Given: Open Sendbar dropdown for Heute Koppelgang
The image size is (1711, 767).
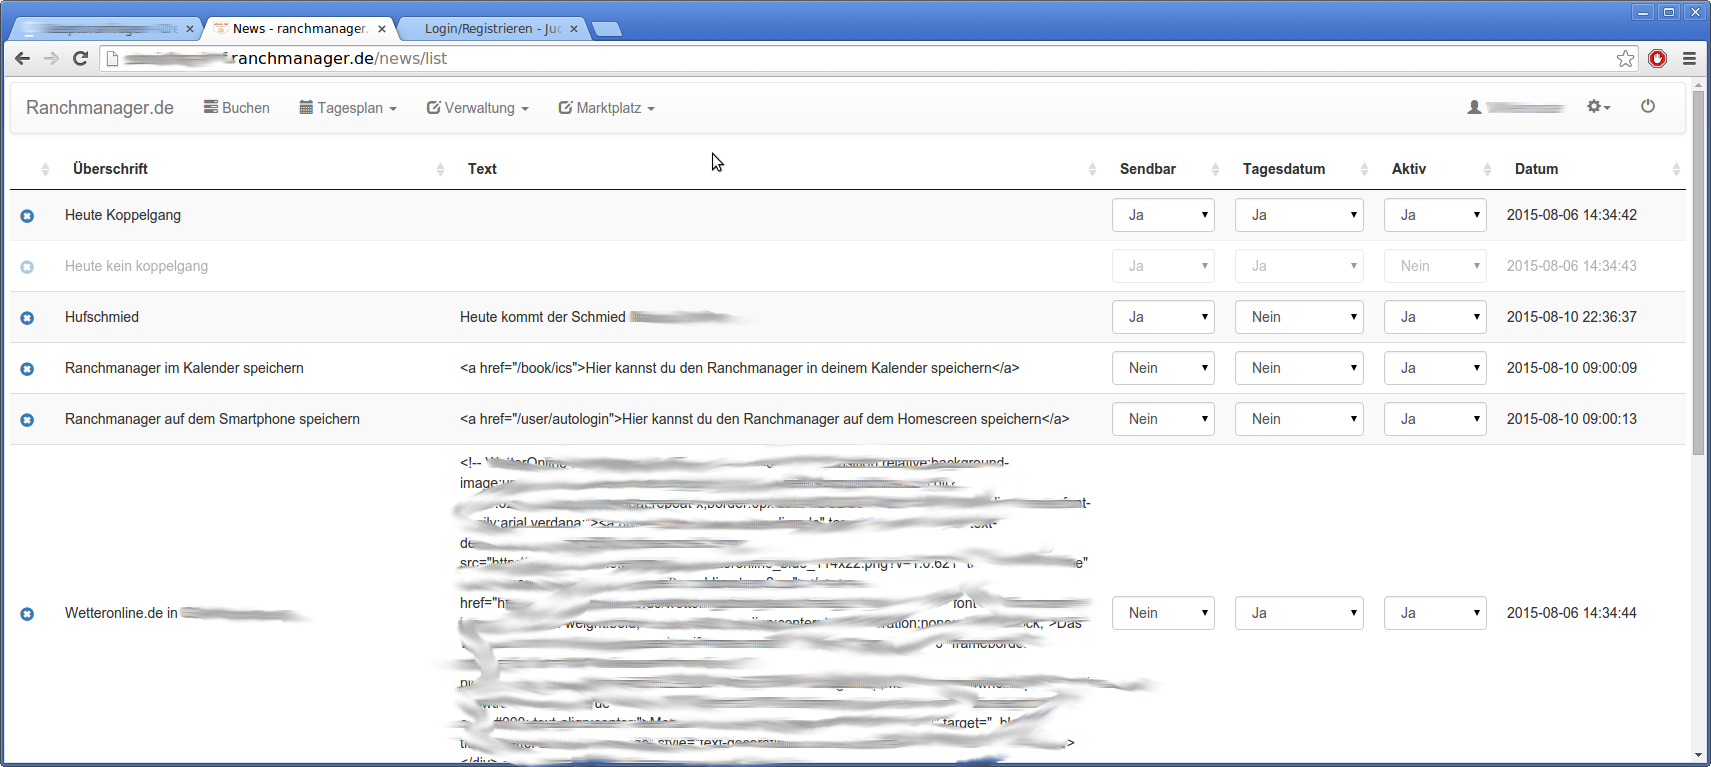Looking at the screenshot, I should [x=1163, y=215].
